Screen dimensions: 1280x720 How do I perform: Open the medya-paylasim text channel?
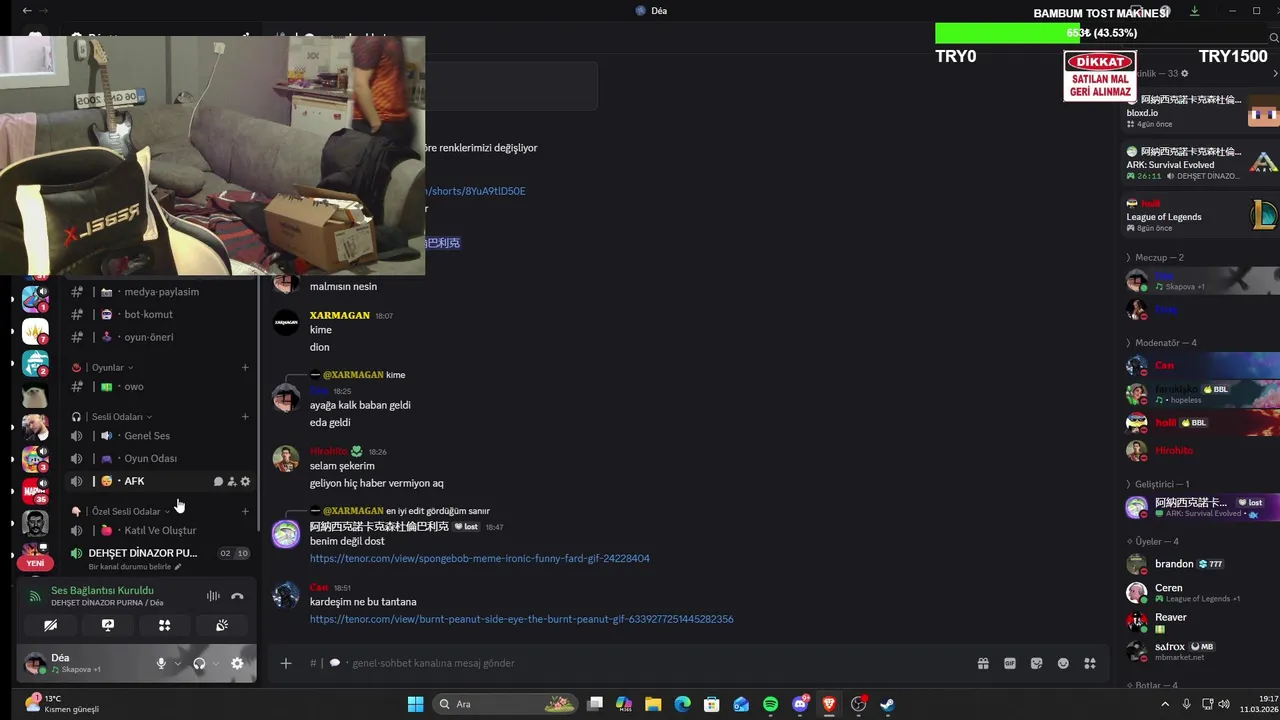(160, 292)
